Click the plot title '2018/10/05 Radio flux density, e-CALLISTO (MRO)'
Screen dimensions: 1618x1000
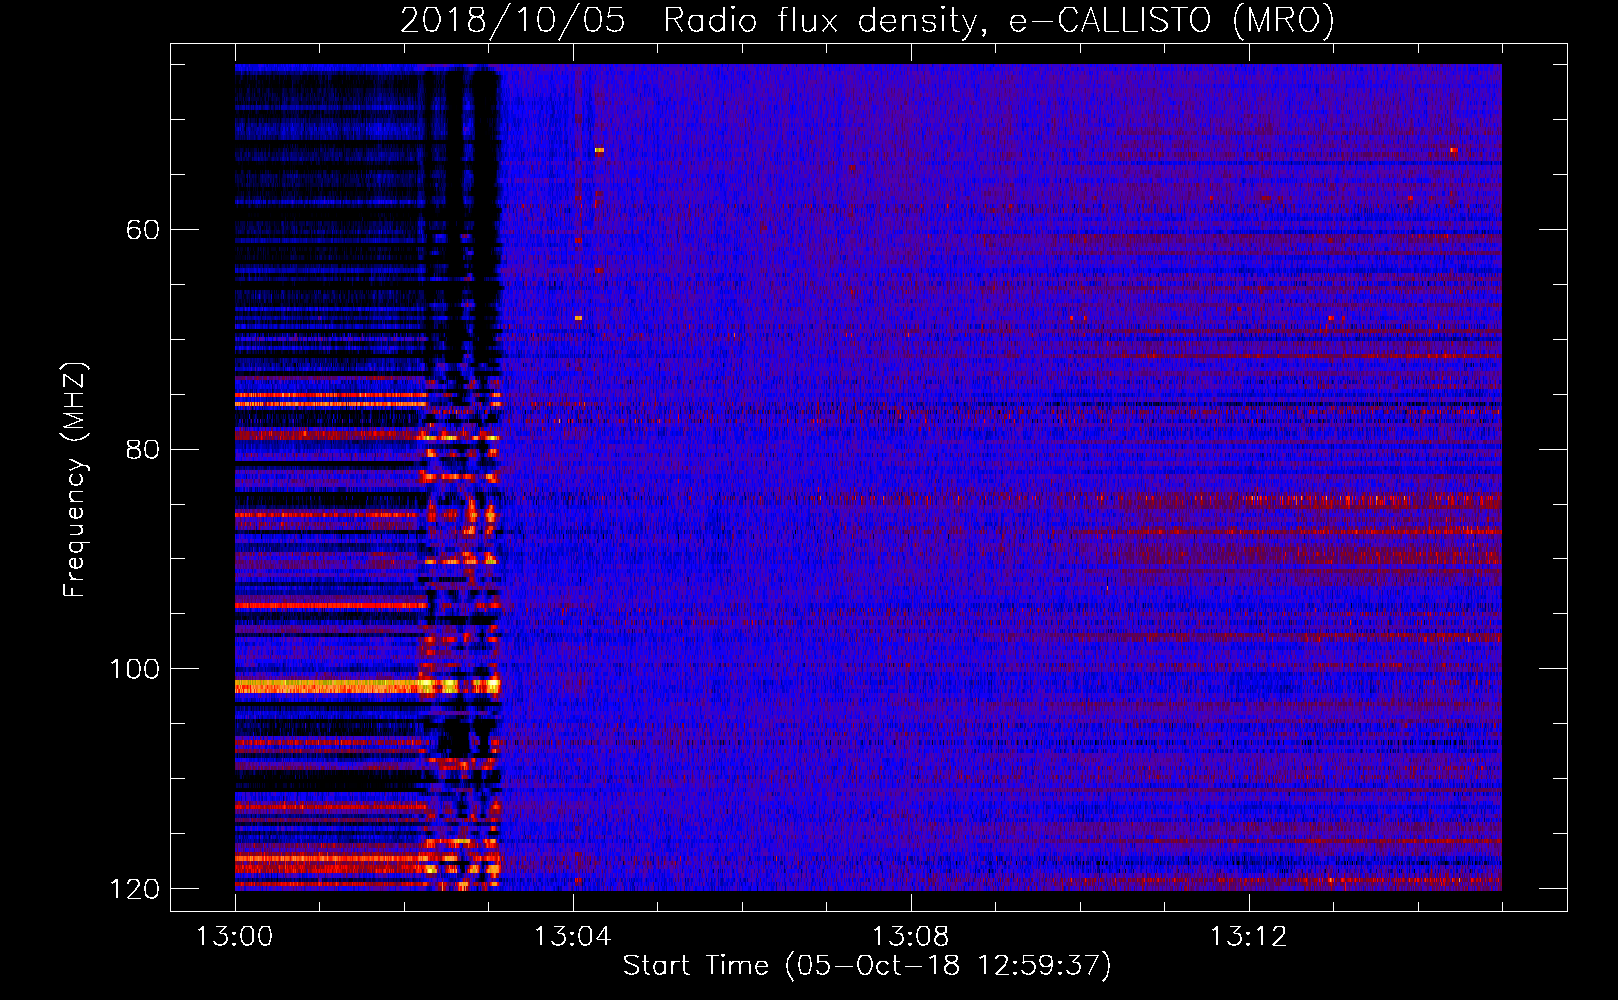(x=867, y=20)
